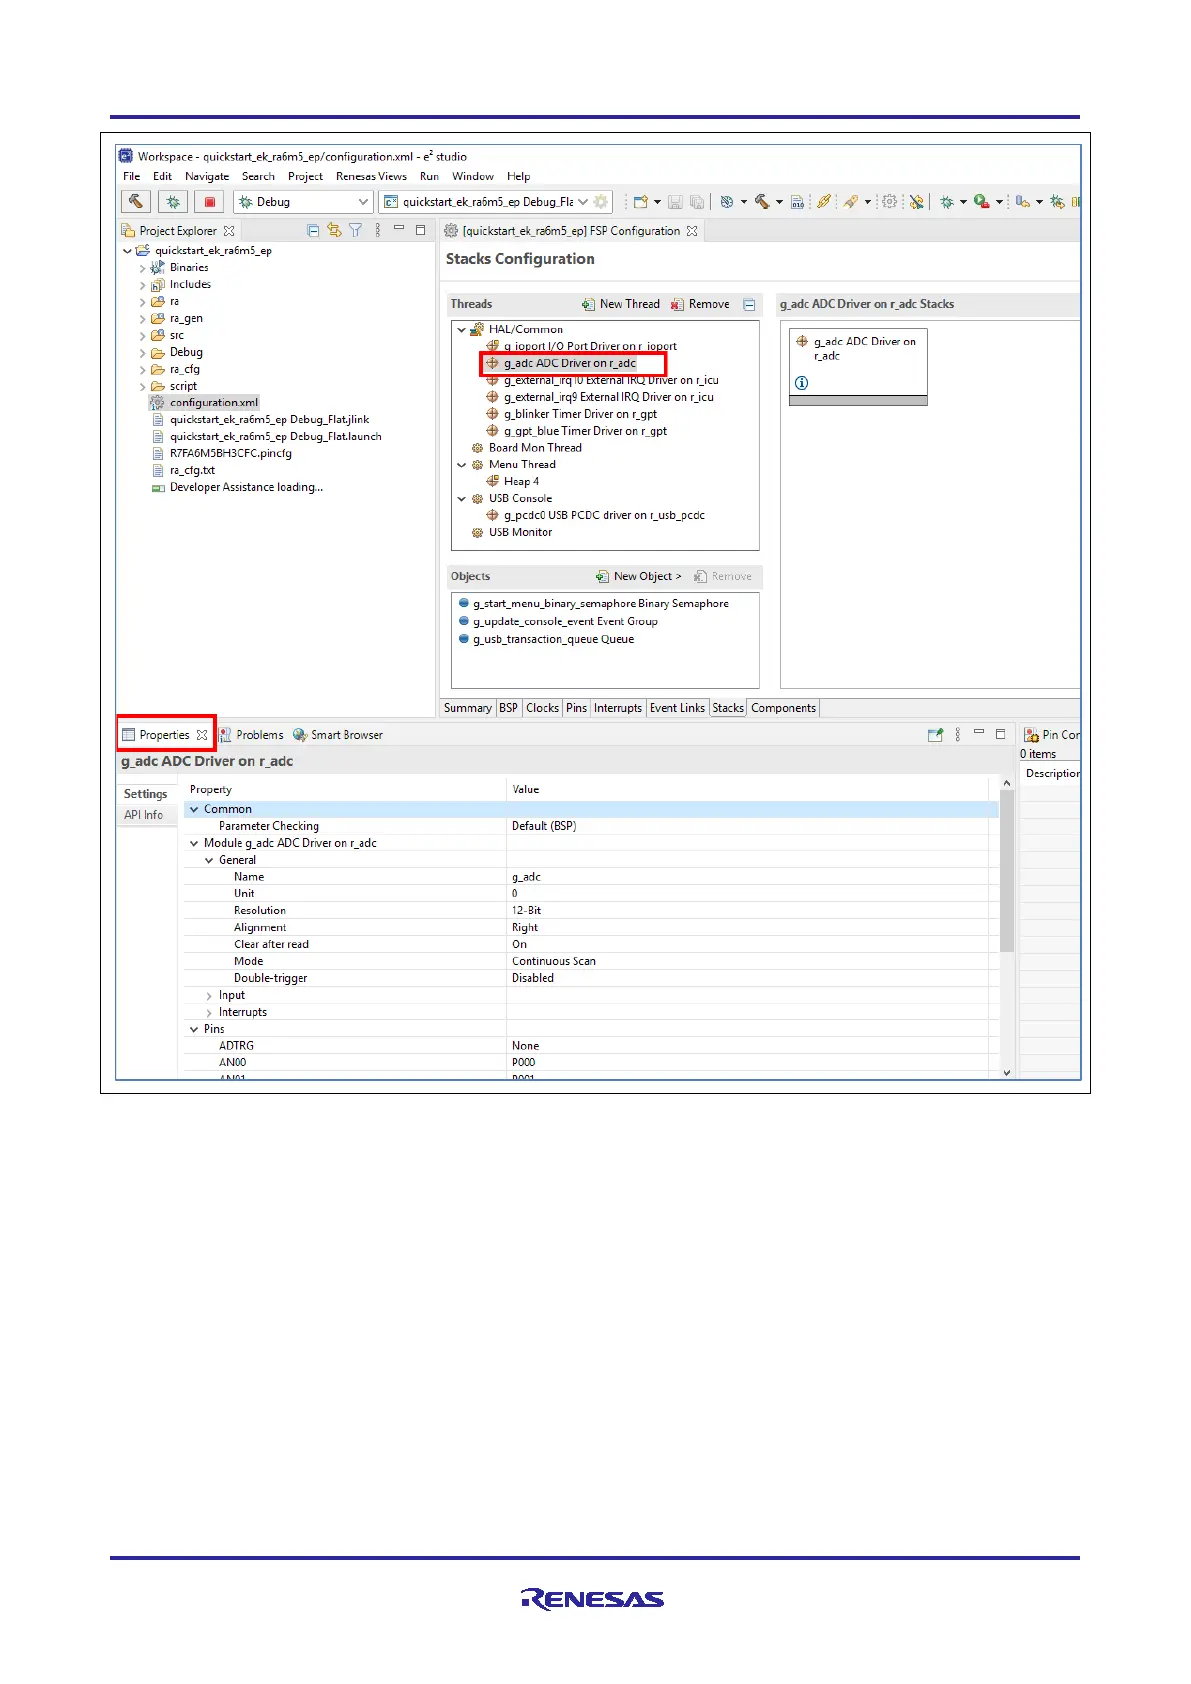Viewport: 1191px width, 1684px height.
Task: Collapse the USB Console node
Action: coord(461,499)
